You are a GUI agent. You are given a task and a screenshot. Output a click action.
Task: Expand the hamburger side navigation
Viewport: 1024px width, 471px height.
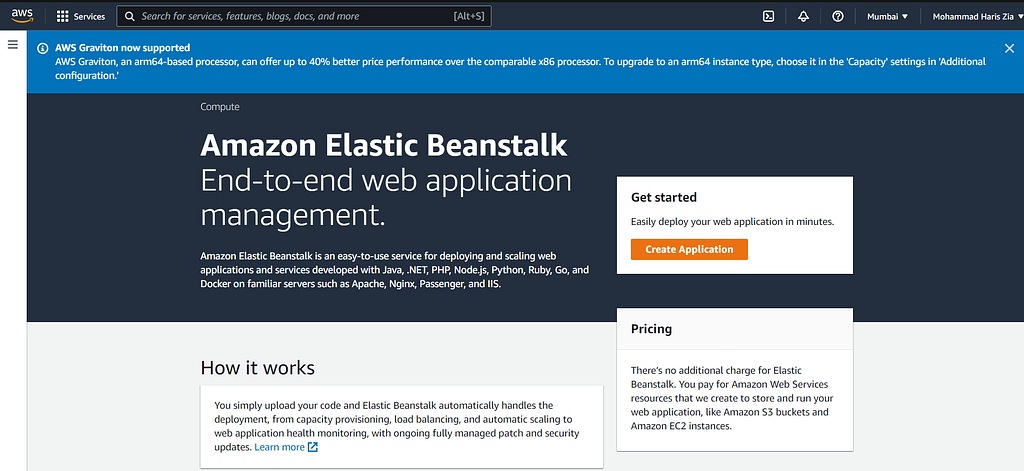pyautogui.click(x=12, y=44)
